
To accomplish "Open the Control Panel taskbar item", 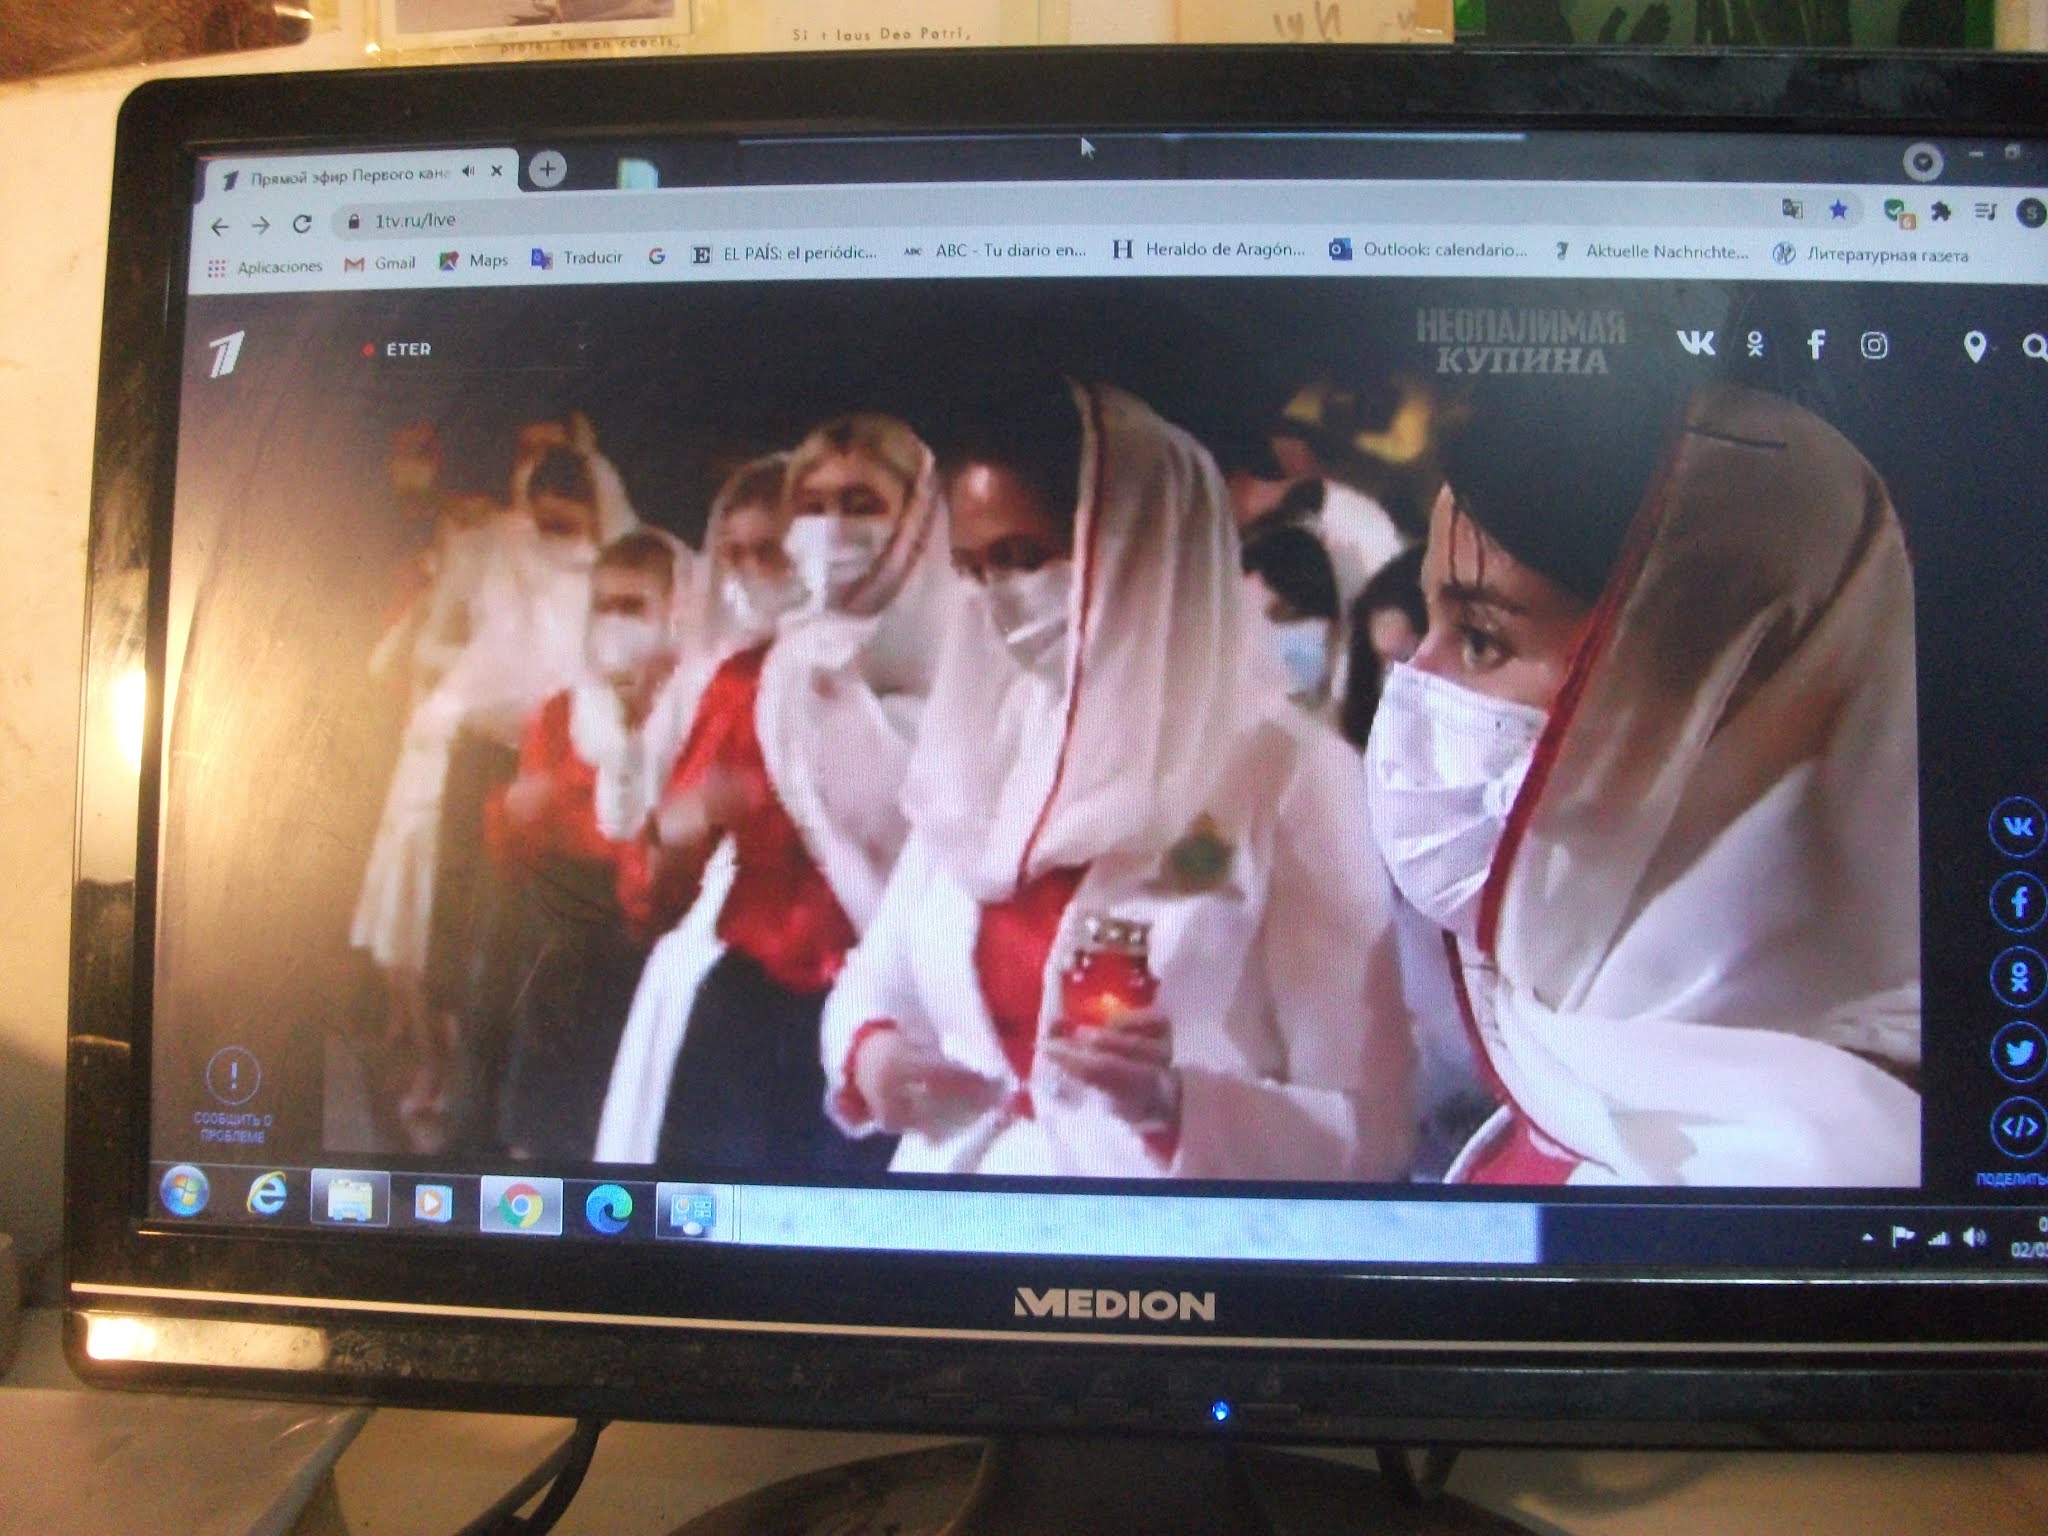I will pos(693,1212).
